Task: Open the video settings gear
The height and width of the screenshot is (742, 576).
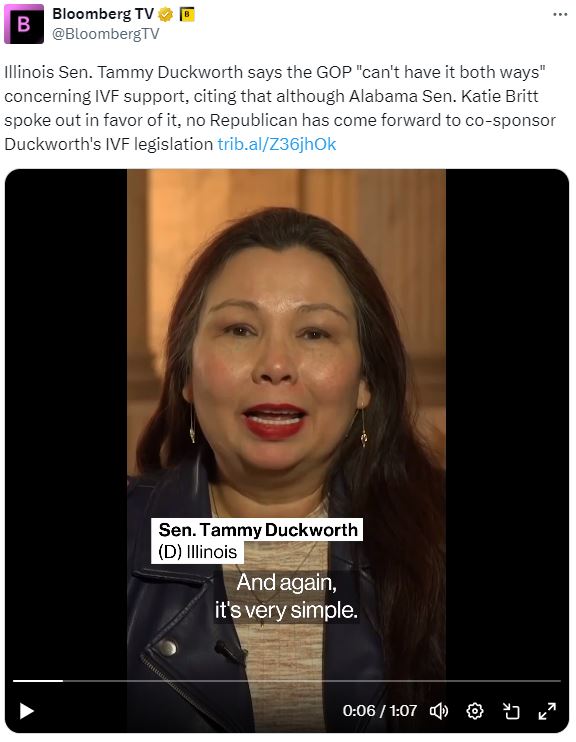Action: 475,711
